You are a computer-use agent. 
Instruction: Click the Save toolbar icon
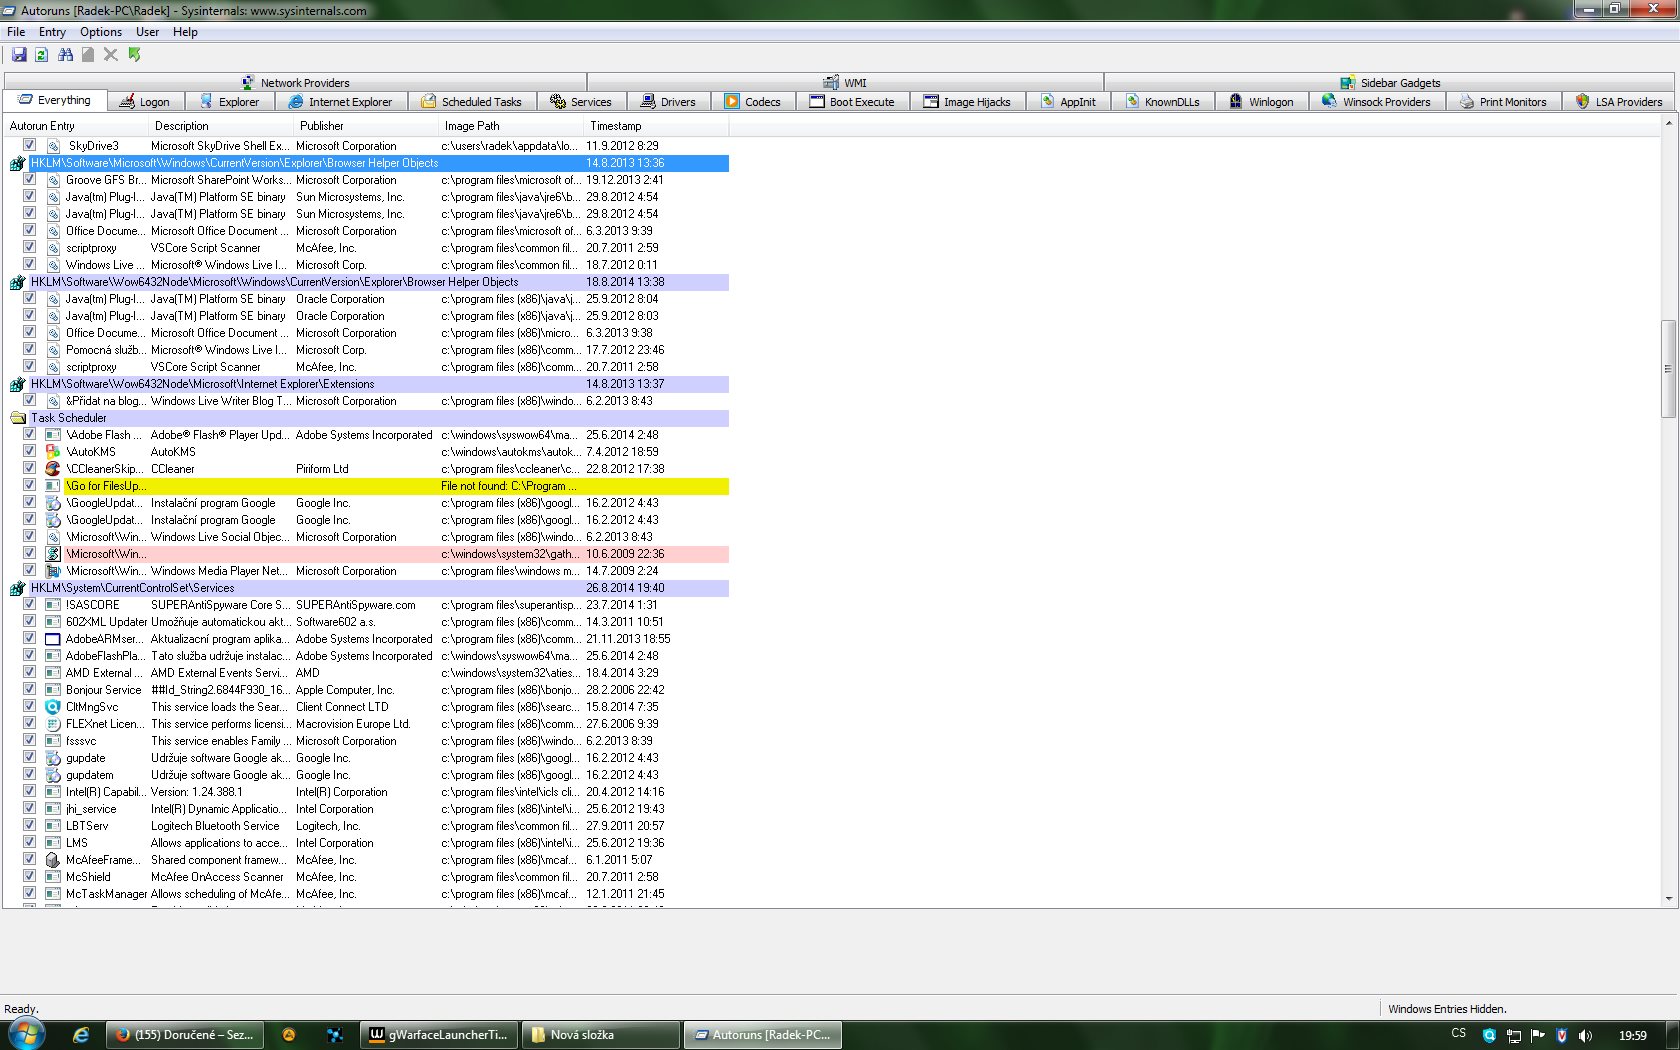(19, 55)
